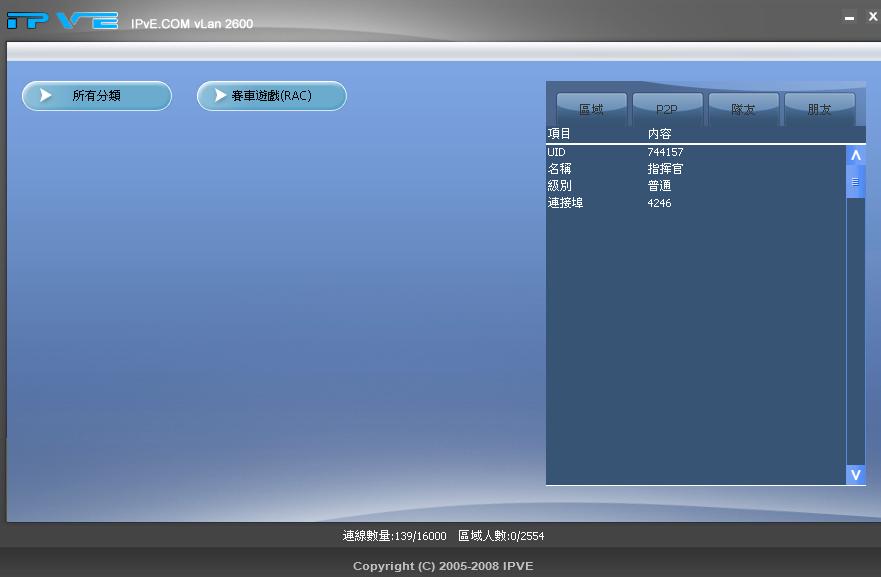Click the Copyright 2005-2008 IPVE footer text
This screenshot has height=577, width=881.
443,566
